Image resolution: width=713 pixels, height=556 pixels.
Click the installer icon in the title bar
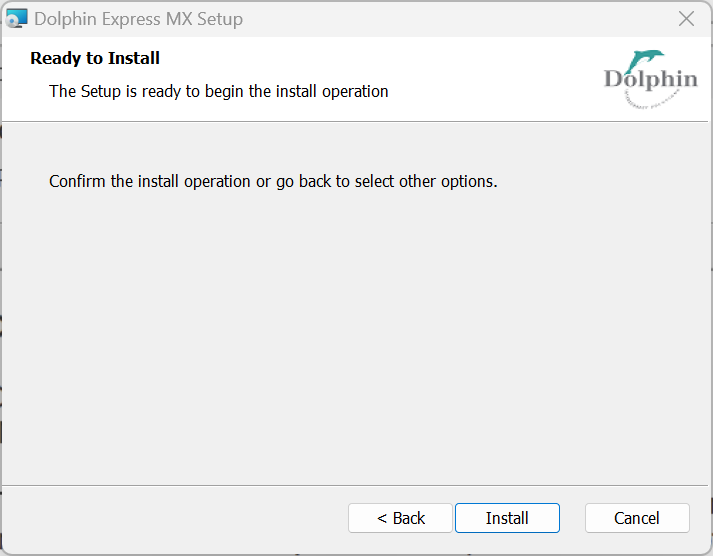click(16, 19)
